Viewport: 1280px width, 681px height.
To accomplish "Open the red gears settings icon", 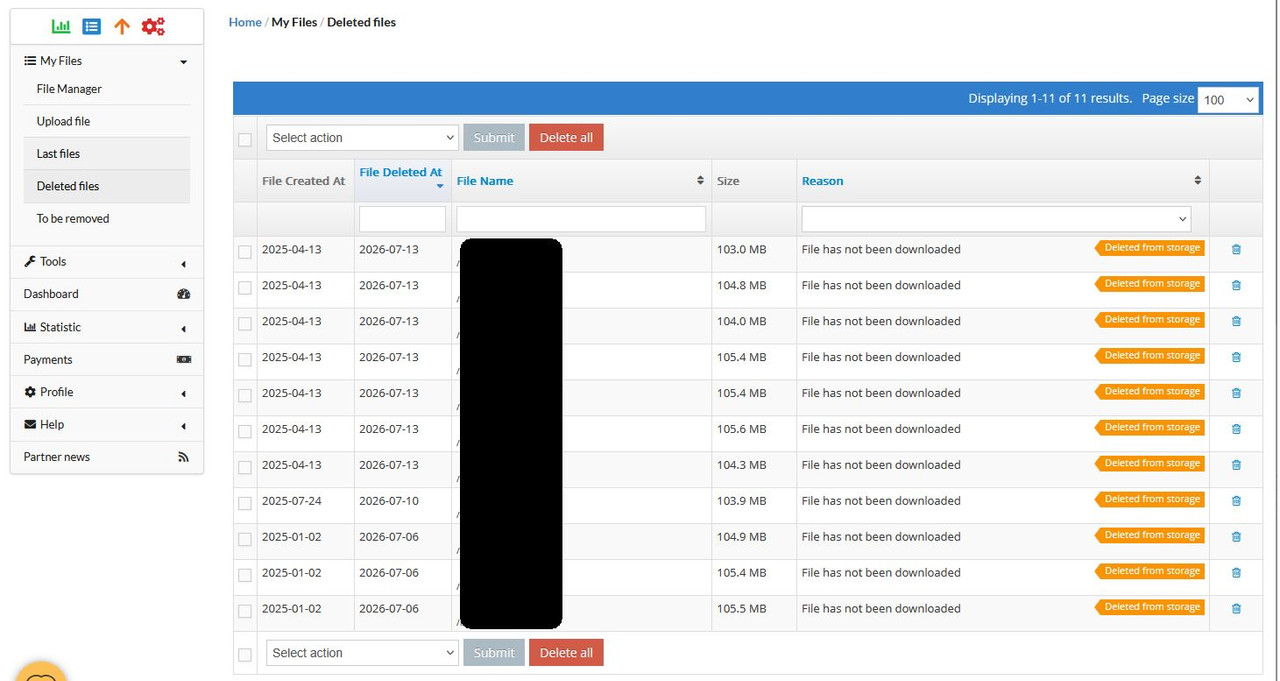I will click(153, 27).
